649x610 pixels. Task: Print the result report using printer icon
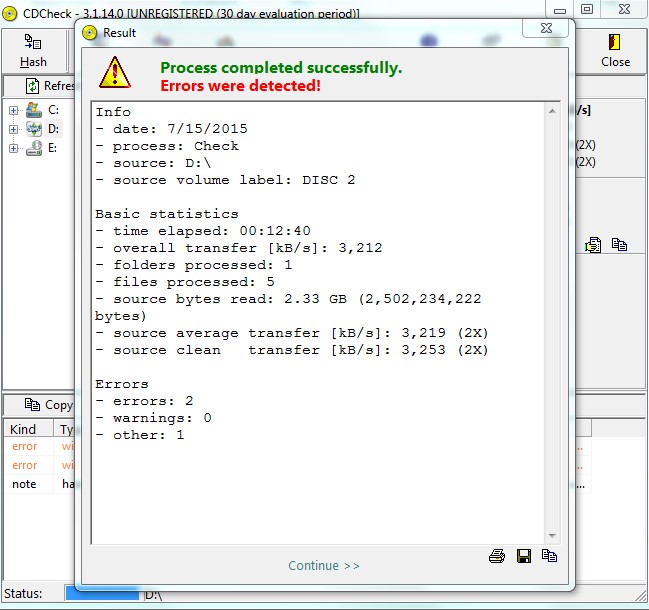[x=497, y=556]
